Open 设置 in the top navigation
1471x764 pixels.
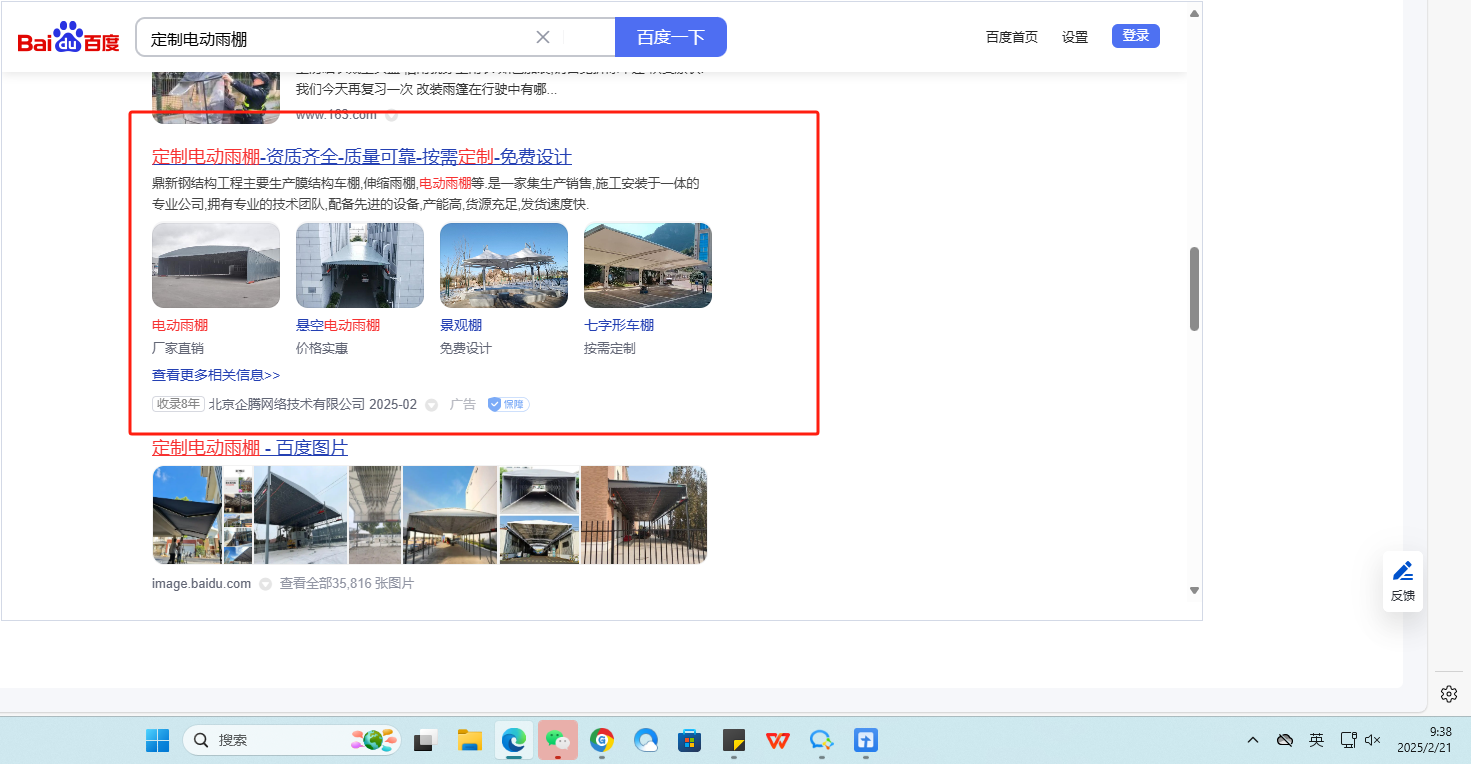tap(1075, 37)
